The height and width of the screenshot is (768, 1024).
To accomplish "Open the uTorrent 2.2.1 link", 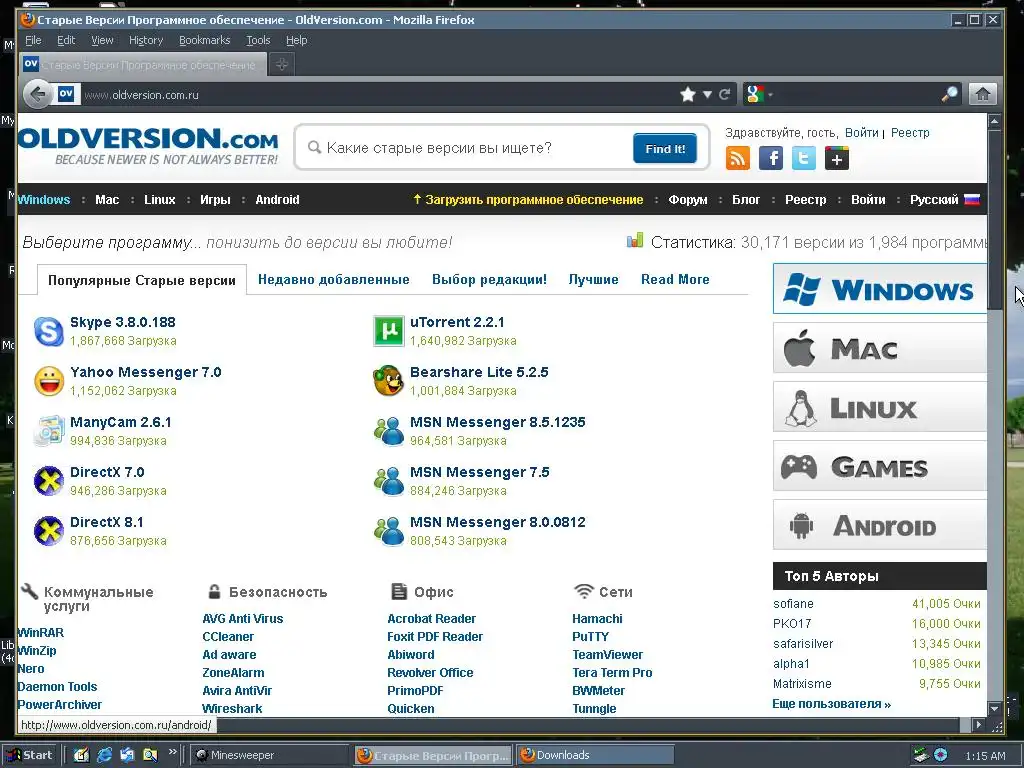I will [x=457, y=322].
